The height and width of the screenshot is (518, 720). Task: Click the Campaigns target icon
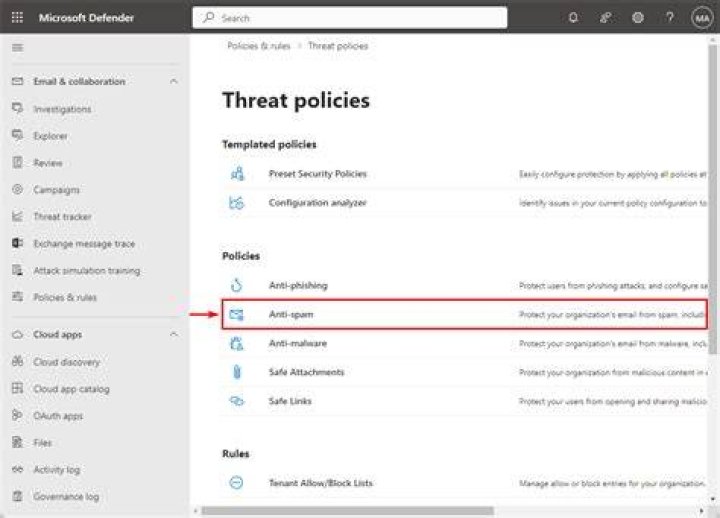(17, 189)
